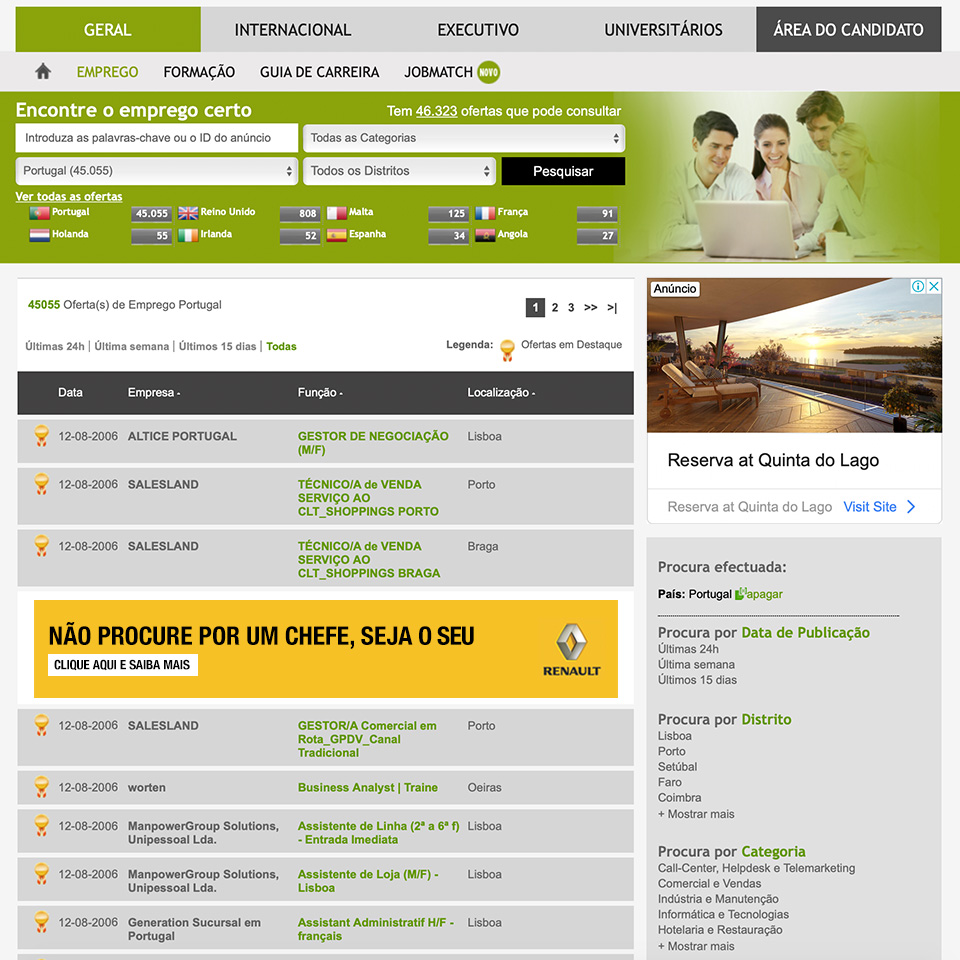This screenshot has height=960, width=960.
Task: Switch to the EXECUTIVO tab
Action: 478,29
